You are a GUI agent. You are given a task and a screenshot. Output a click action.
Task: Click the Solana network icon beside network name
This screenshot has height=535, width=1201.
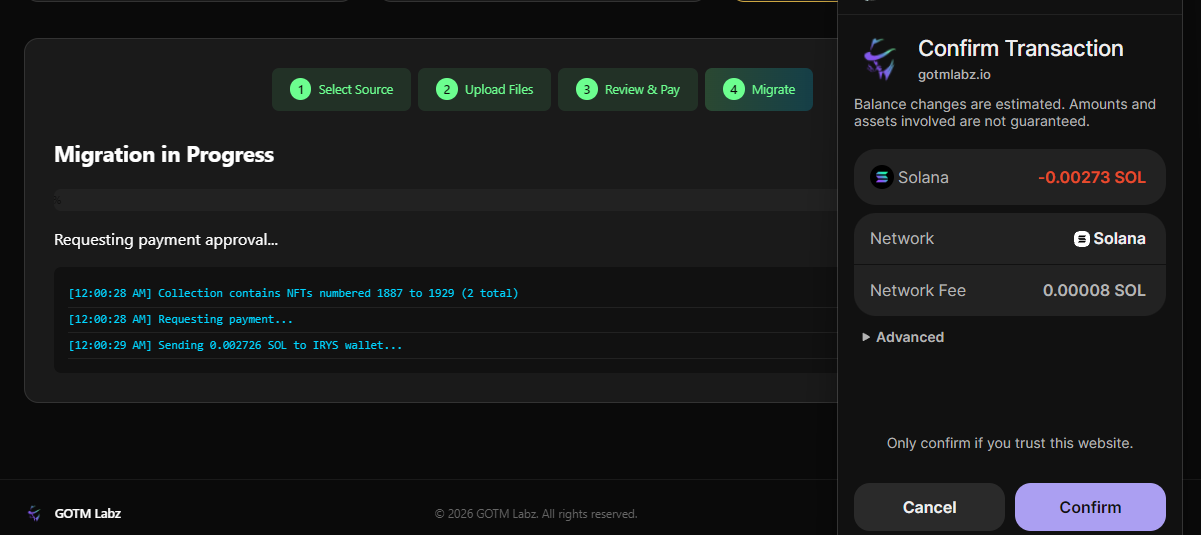pyautogui.click(x=1081, y=239)
